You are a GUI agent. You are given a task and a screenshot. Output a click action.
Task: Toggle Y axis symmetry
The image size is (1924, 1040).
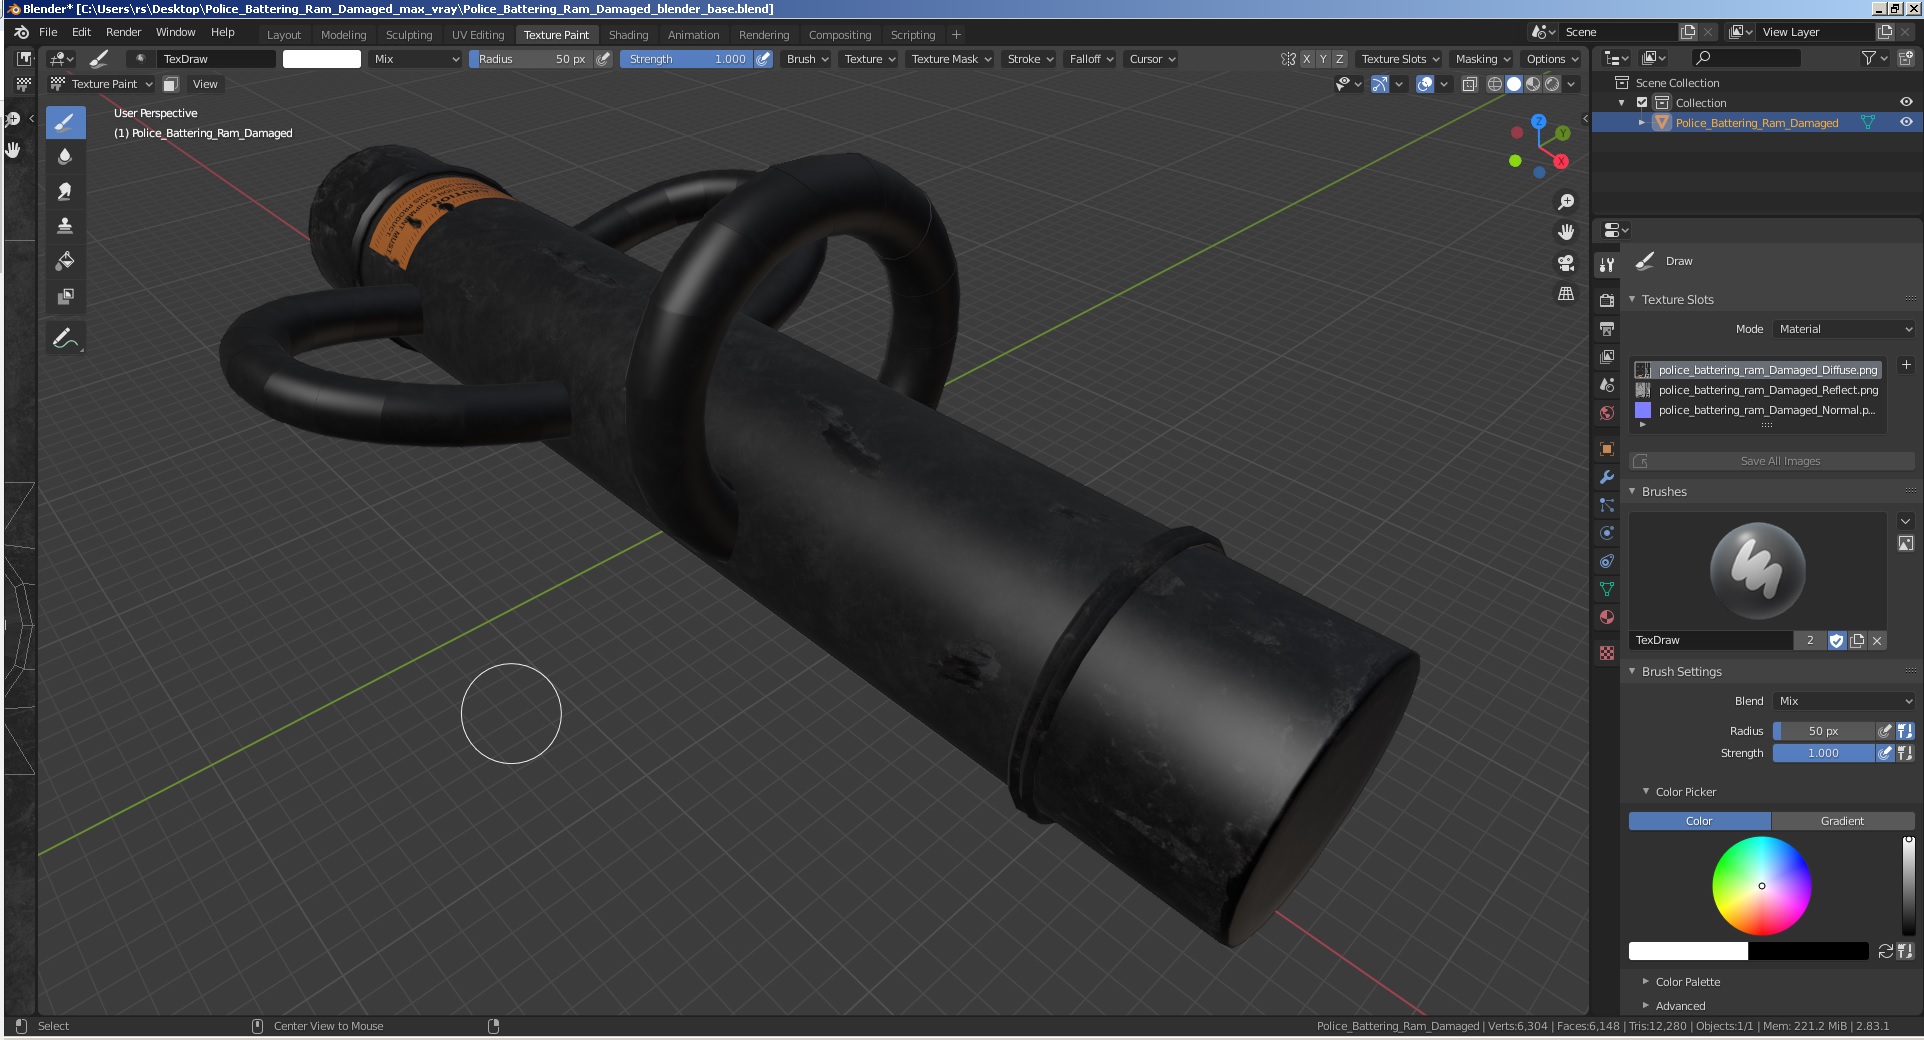[1323, 59]
